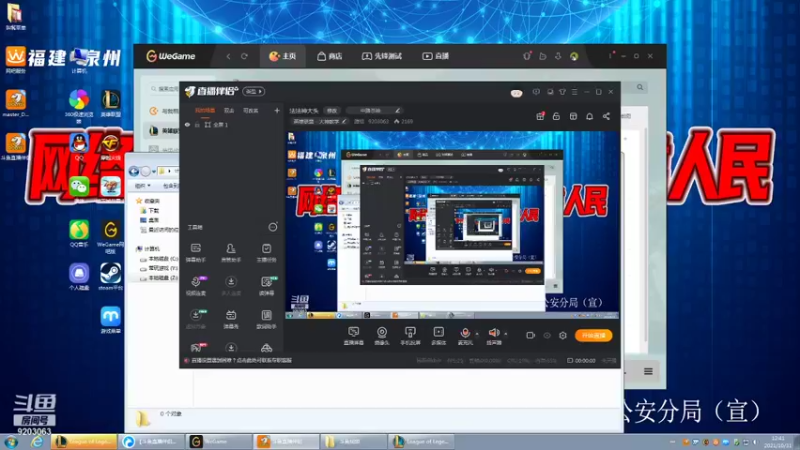This screenshot has height=450, width=800.
Task: Click the unlock padlock icon in stream toolbar
Action: point(556,116)
